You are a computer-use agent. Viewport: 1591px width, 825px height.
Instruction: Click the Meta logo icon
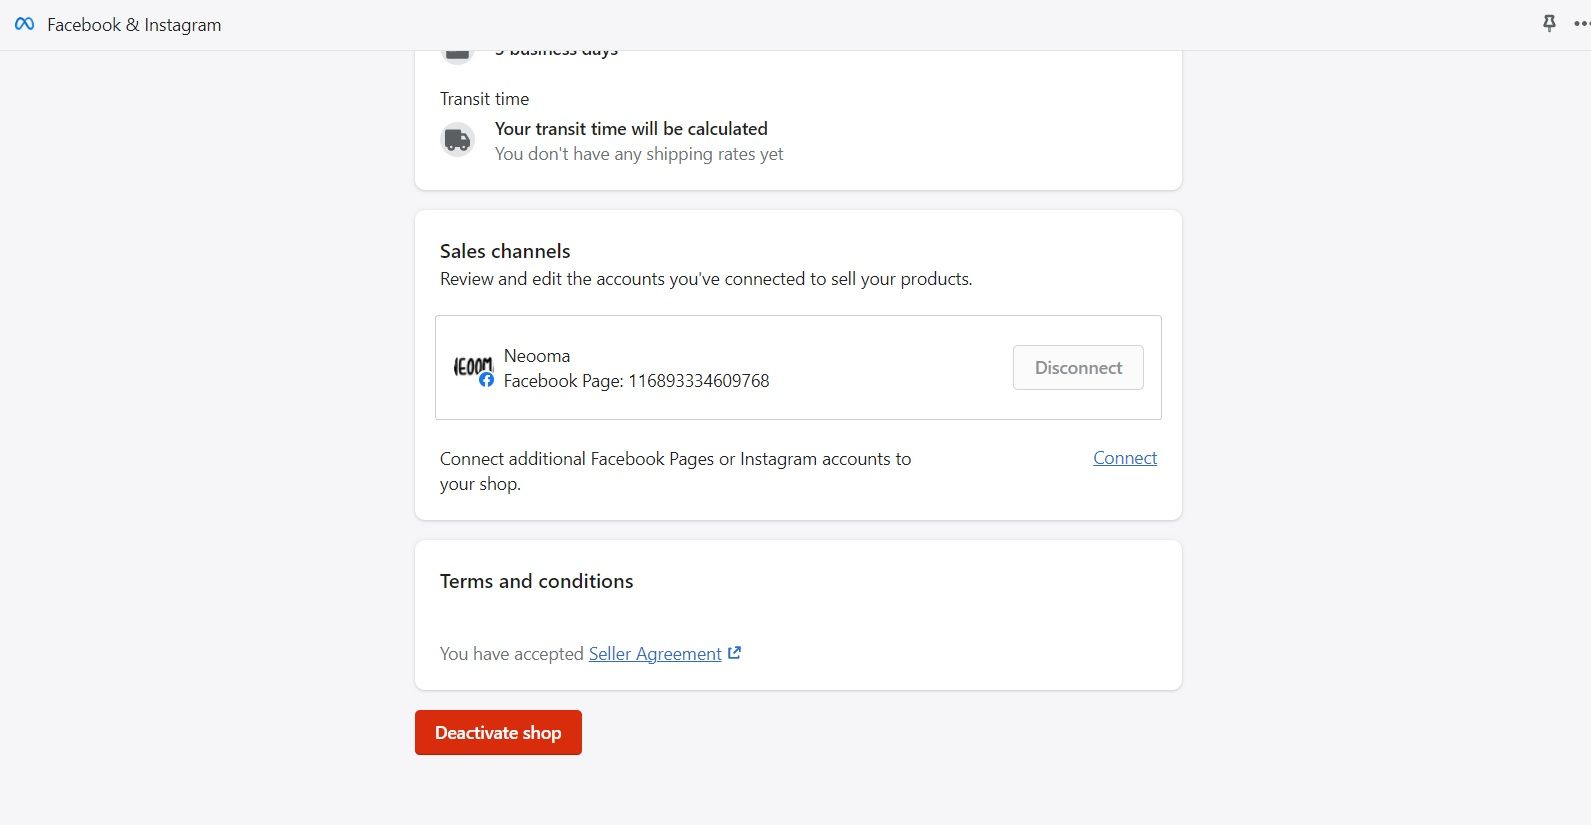click(x=24, y=24)
